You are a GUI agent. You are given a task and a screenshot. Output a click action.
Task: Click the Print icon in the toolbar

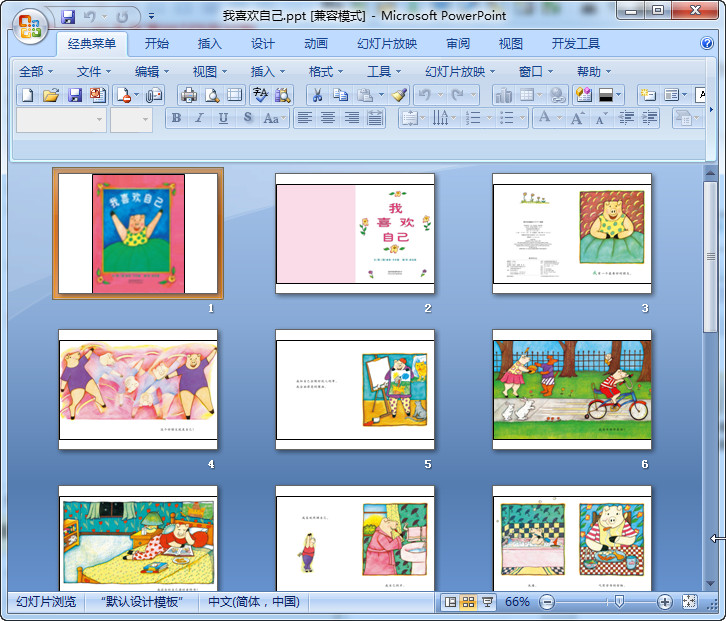click(188, 95)
